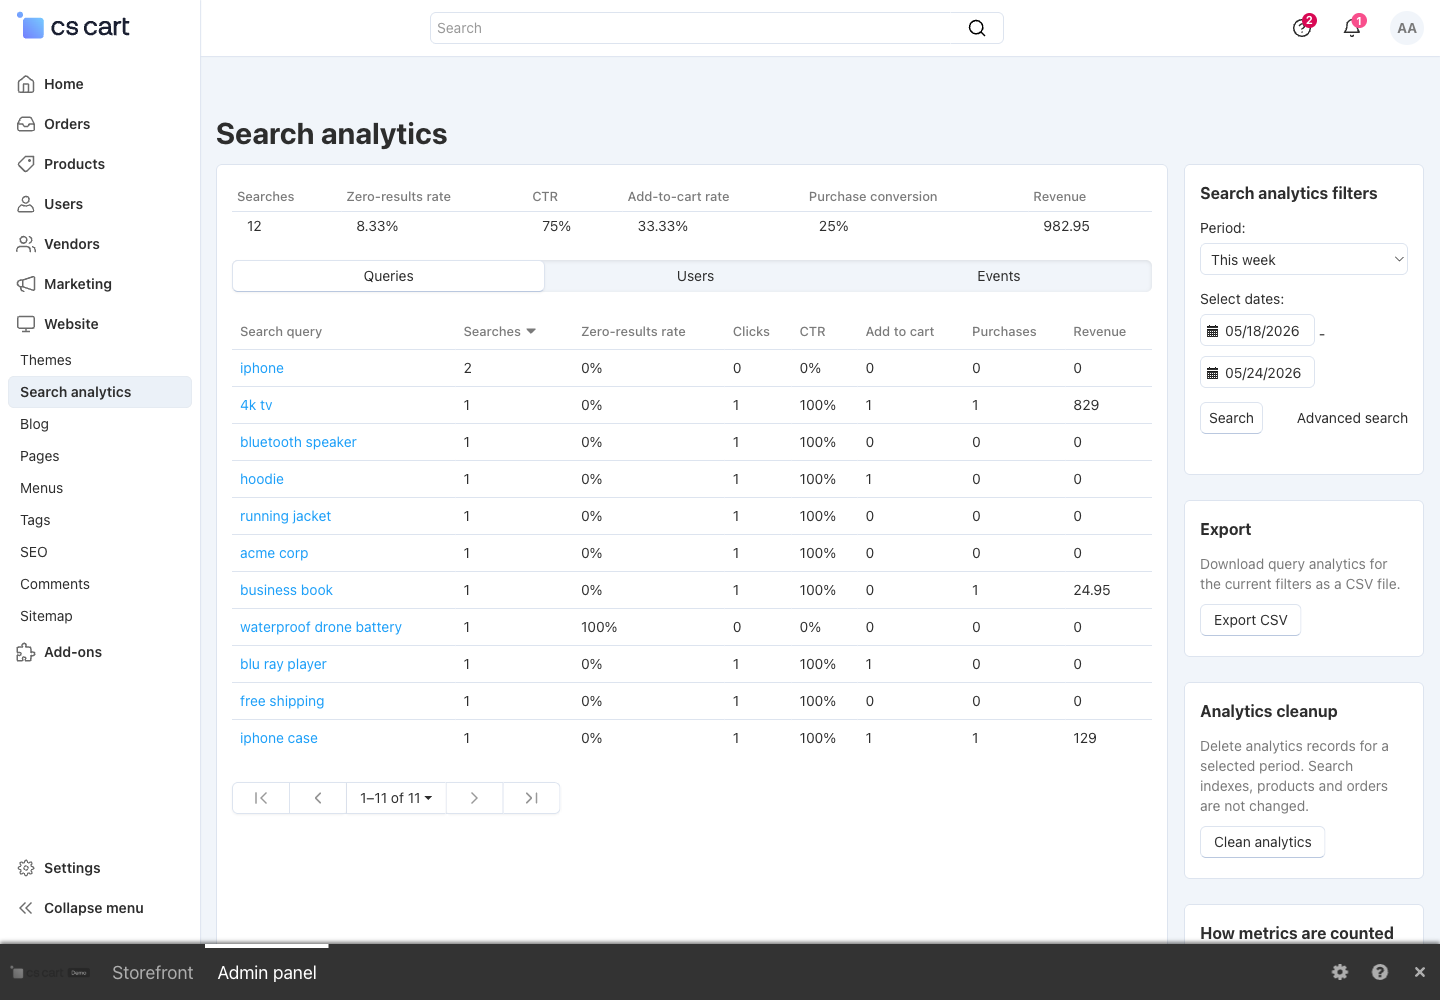The image size is (1440, 1000).
Task: Switch to the Users tab
Action: (695, 276)
